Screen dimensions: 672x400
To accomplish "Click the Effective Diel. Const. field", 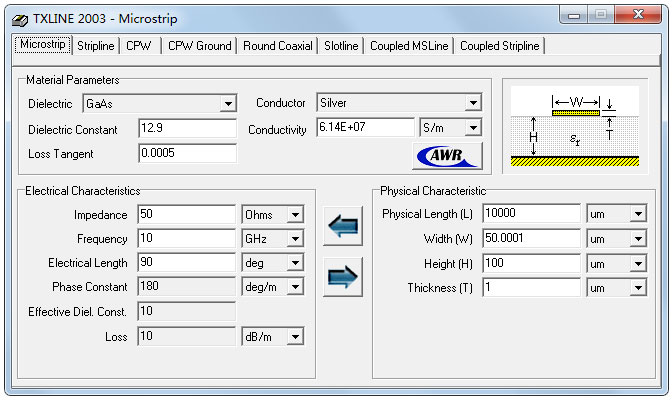I will click(186, 311).
